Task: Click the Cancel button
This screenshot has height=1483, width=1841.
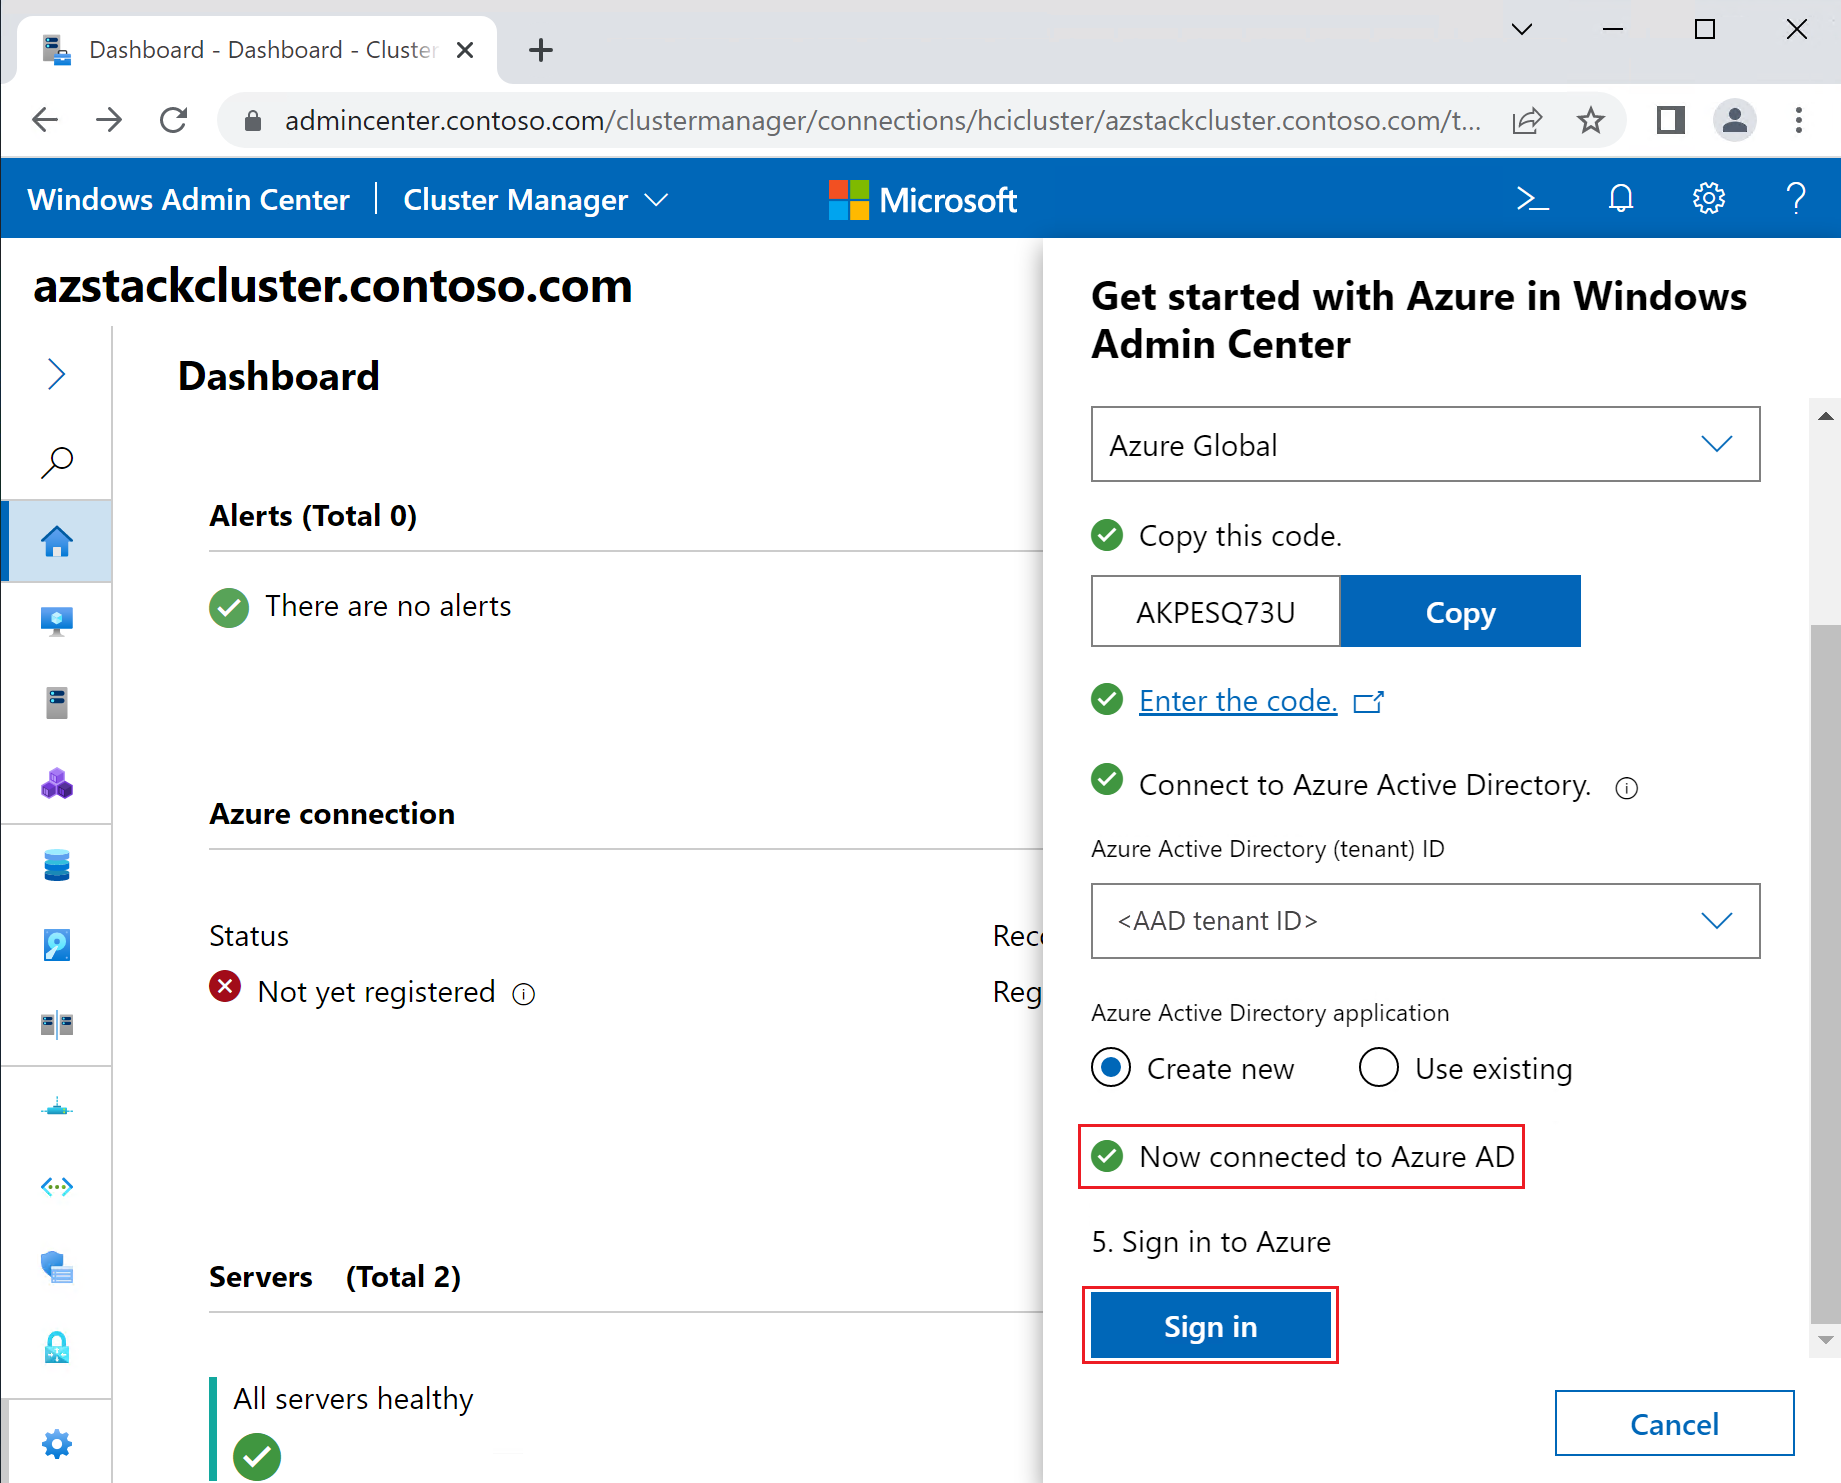Action: [x=1674, y=1424]
